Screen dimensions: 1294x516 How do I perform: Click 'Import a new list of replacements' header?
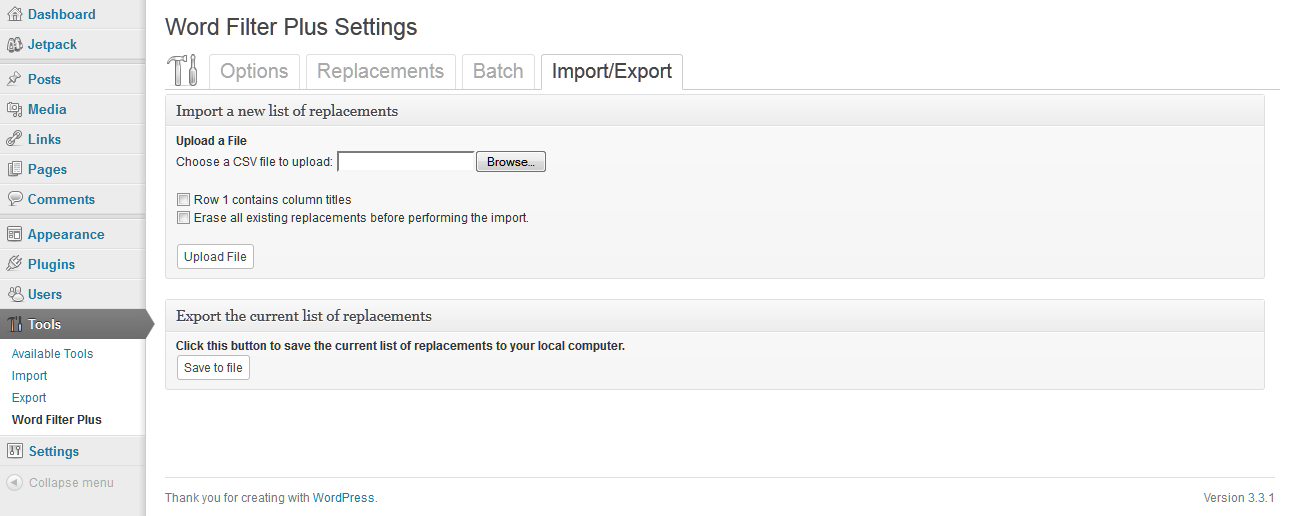(287, 111)
